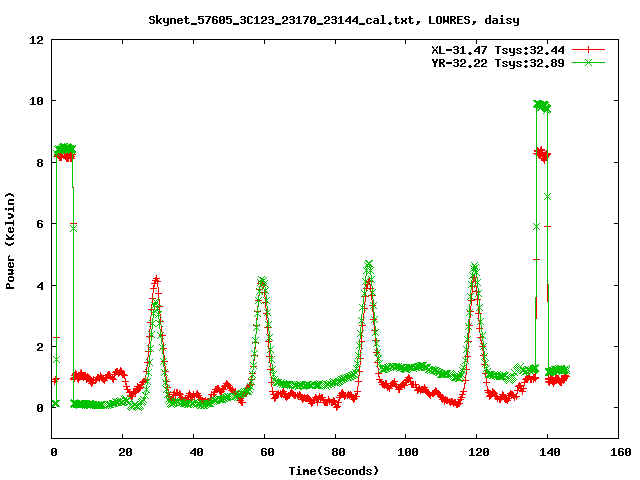Click y-axis tick label 8

pyautogui.click(x=40, y=163)
